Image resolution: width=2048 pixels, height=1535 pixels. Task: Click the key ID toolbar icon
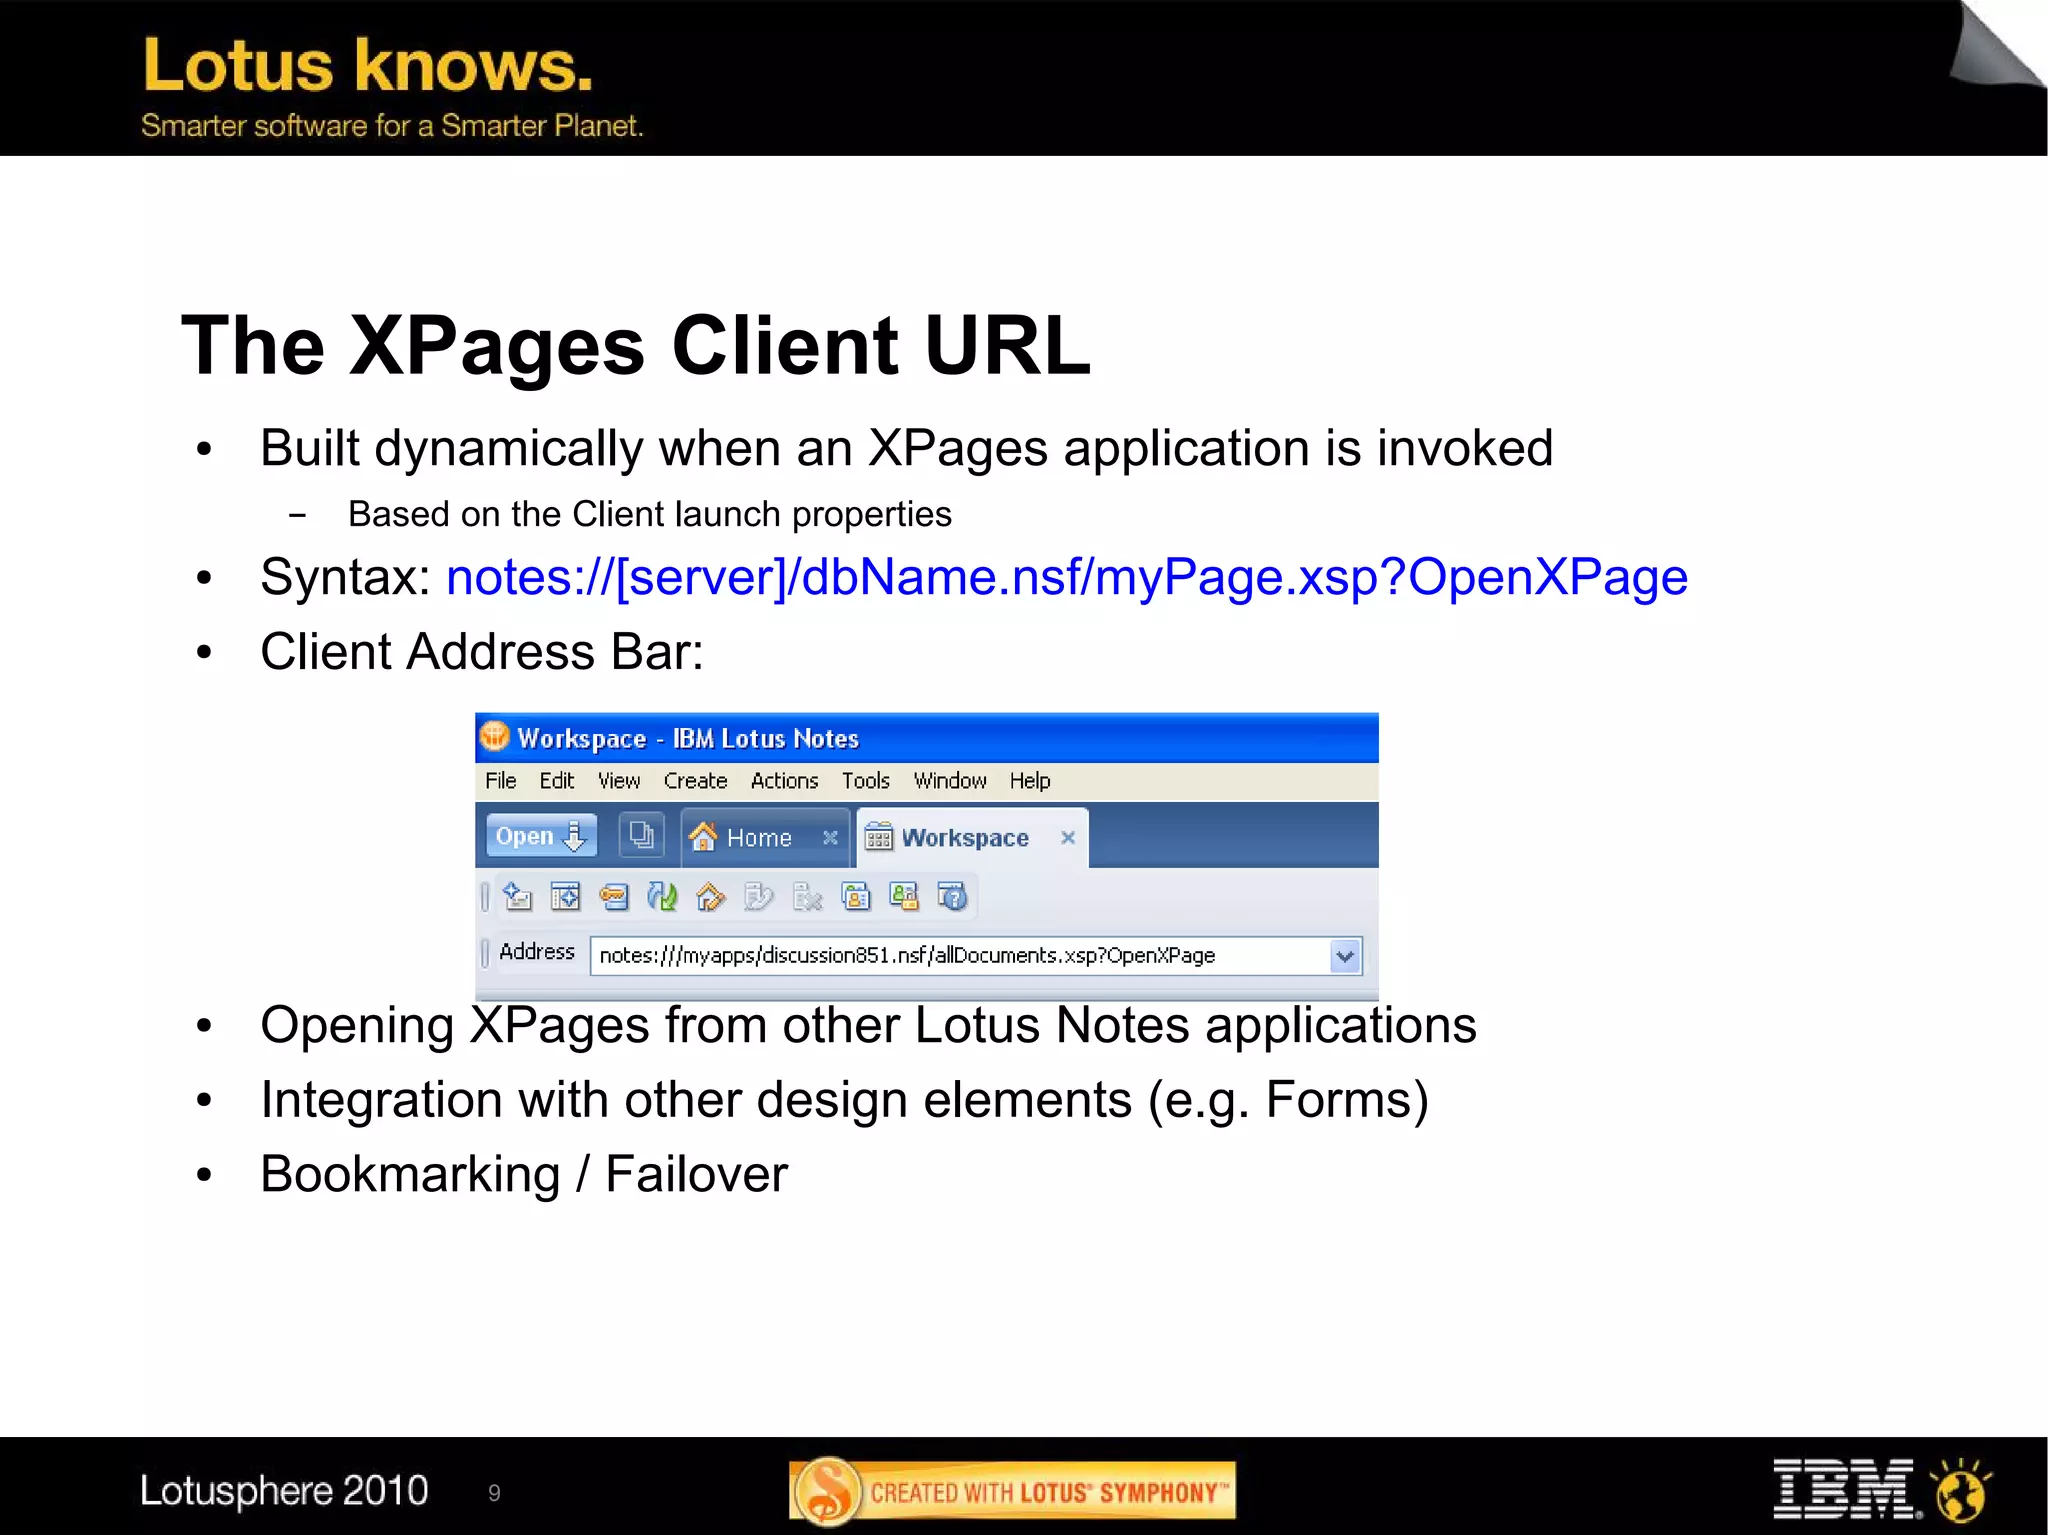click(x=614, y=897)
